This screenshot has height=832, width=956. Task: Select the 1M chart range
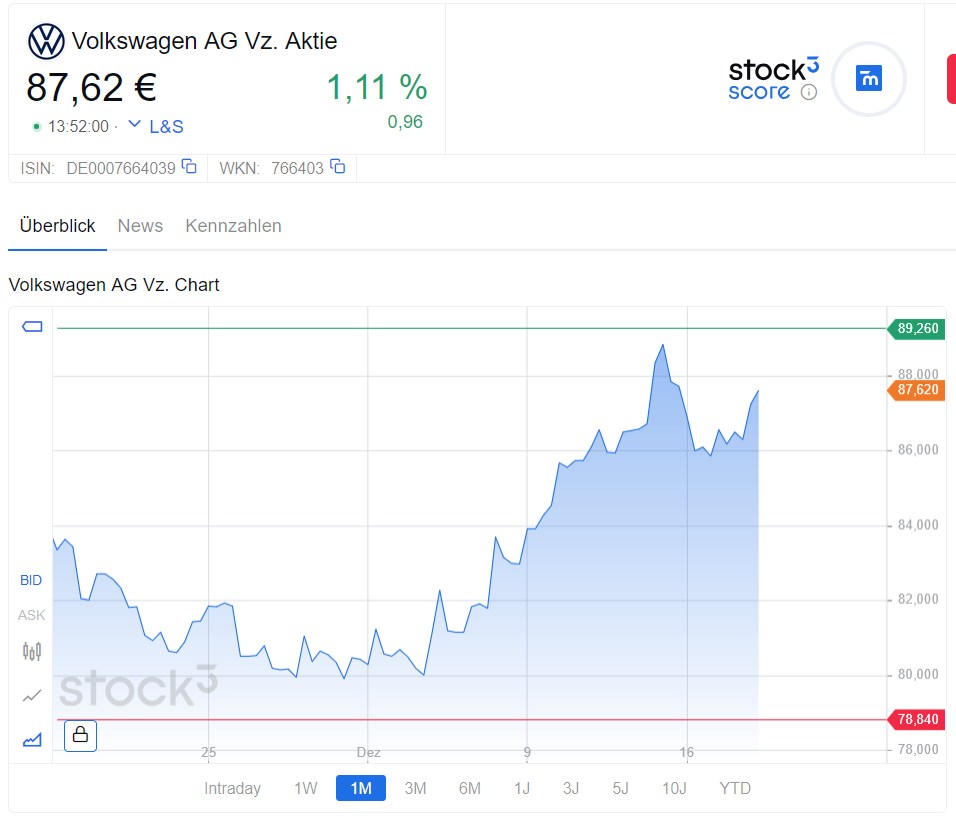point(361,788)
